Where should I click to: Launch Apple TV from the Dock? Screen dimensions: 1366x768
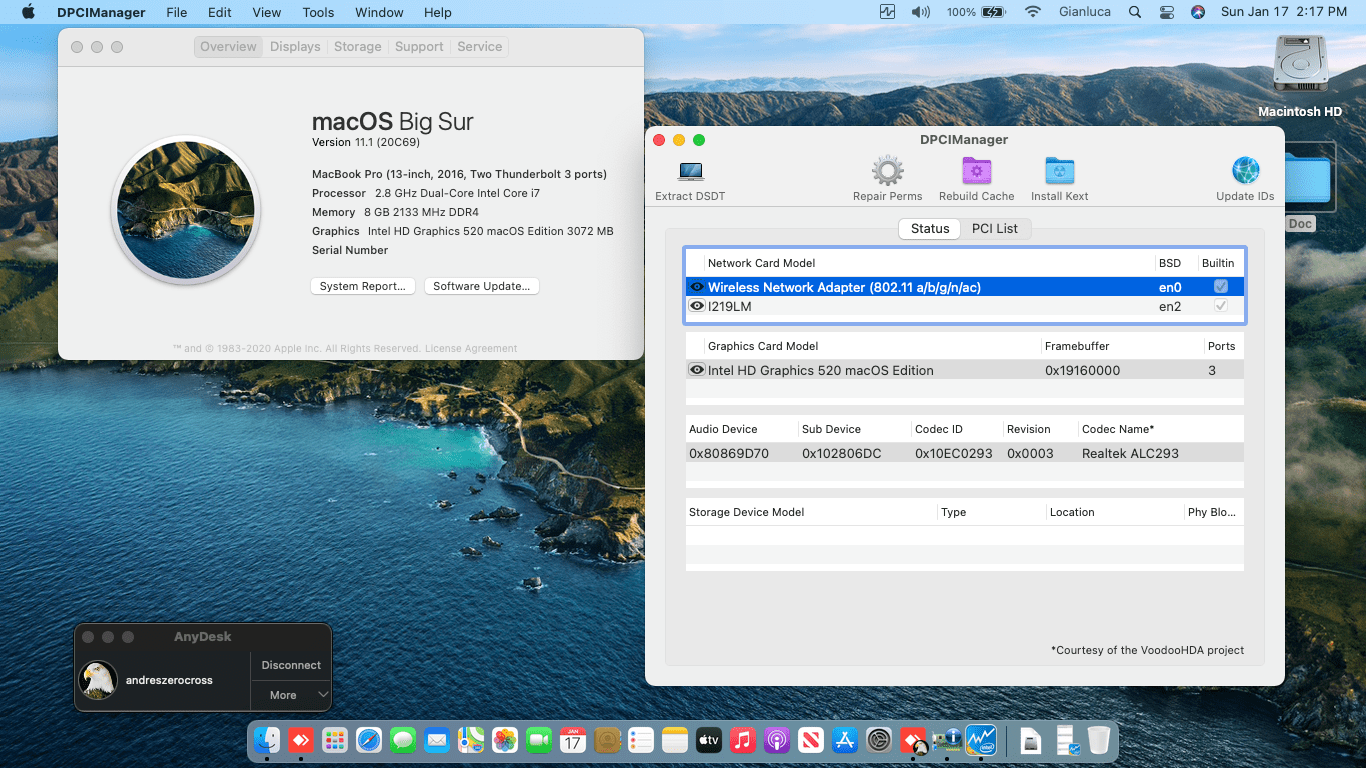coord(709,740)
